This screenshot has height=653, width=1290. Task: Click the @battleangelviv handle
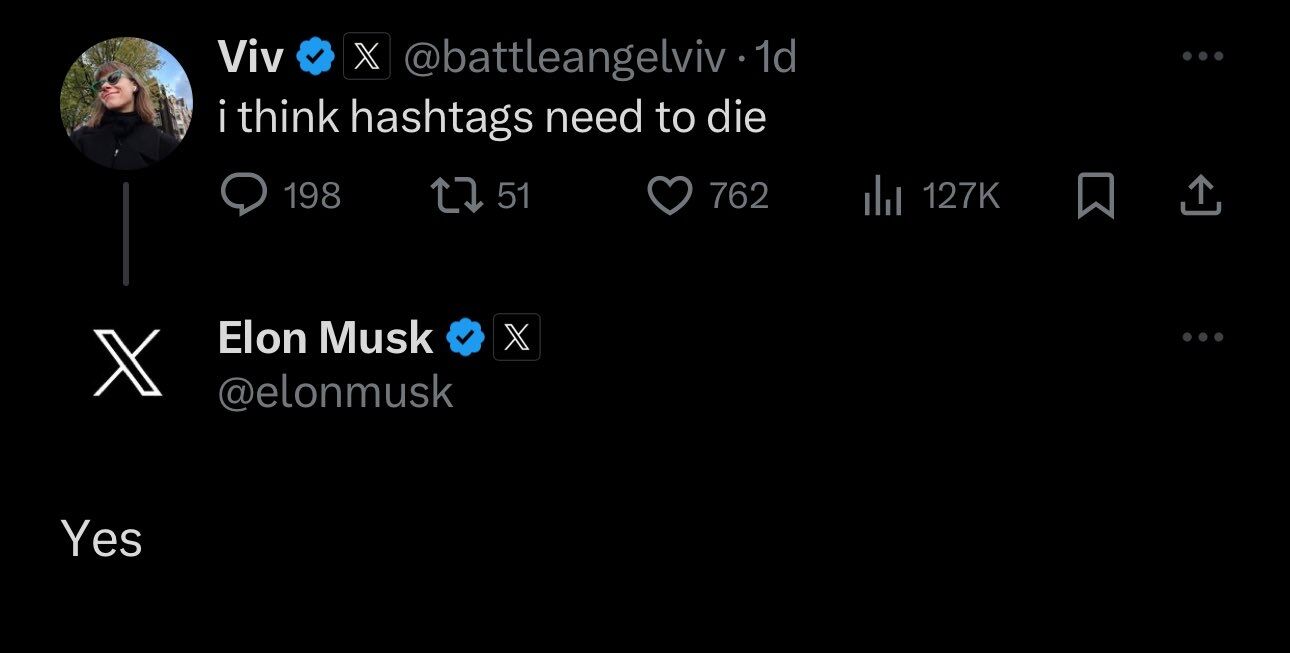click(564, 59)
